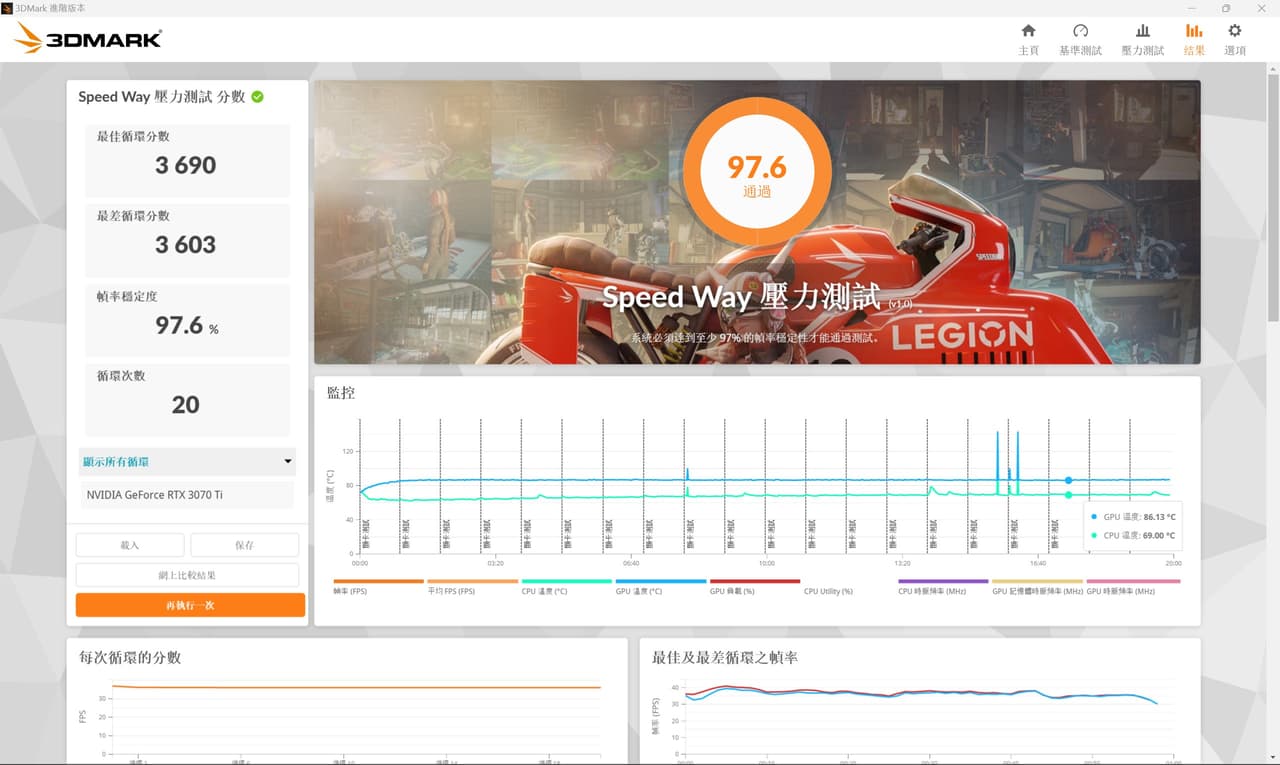Click the 3DMark logo in header
Viewport: 1280px width, 765px height.
[x=88, y=38]
